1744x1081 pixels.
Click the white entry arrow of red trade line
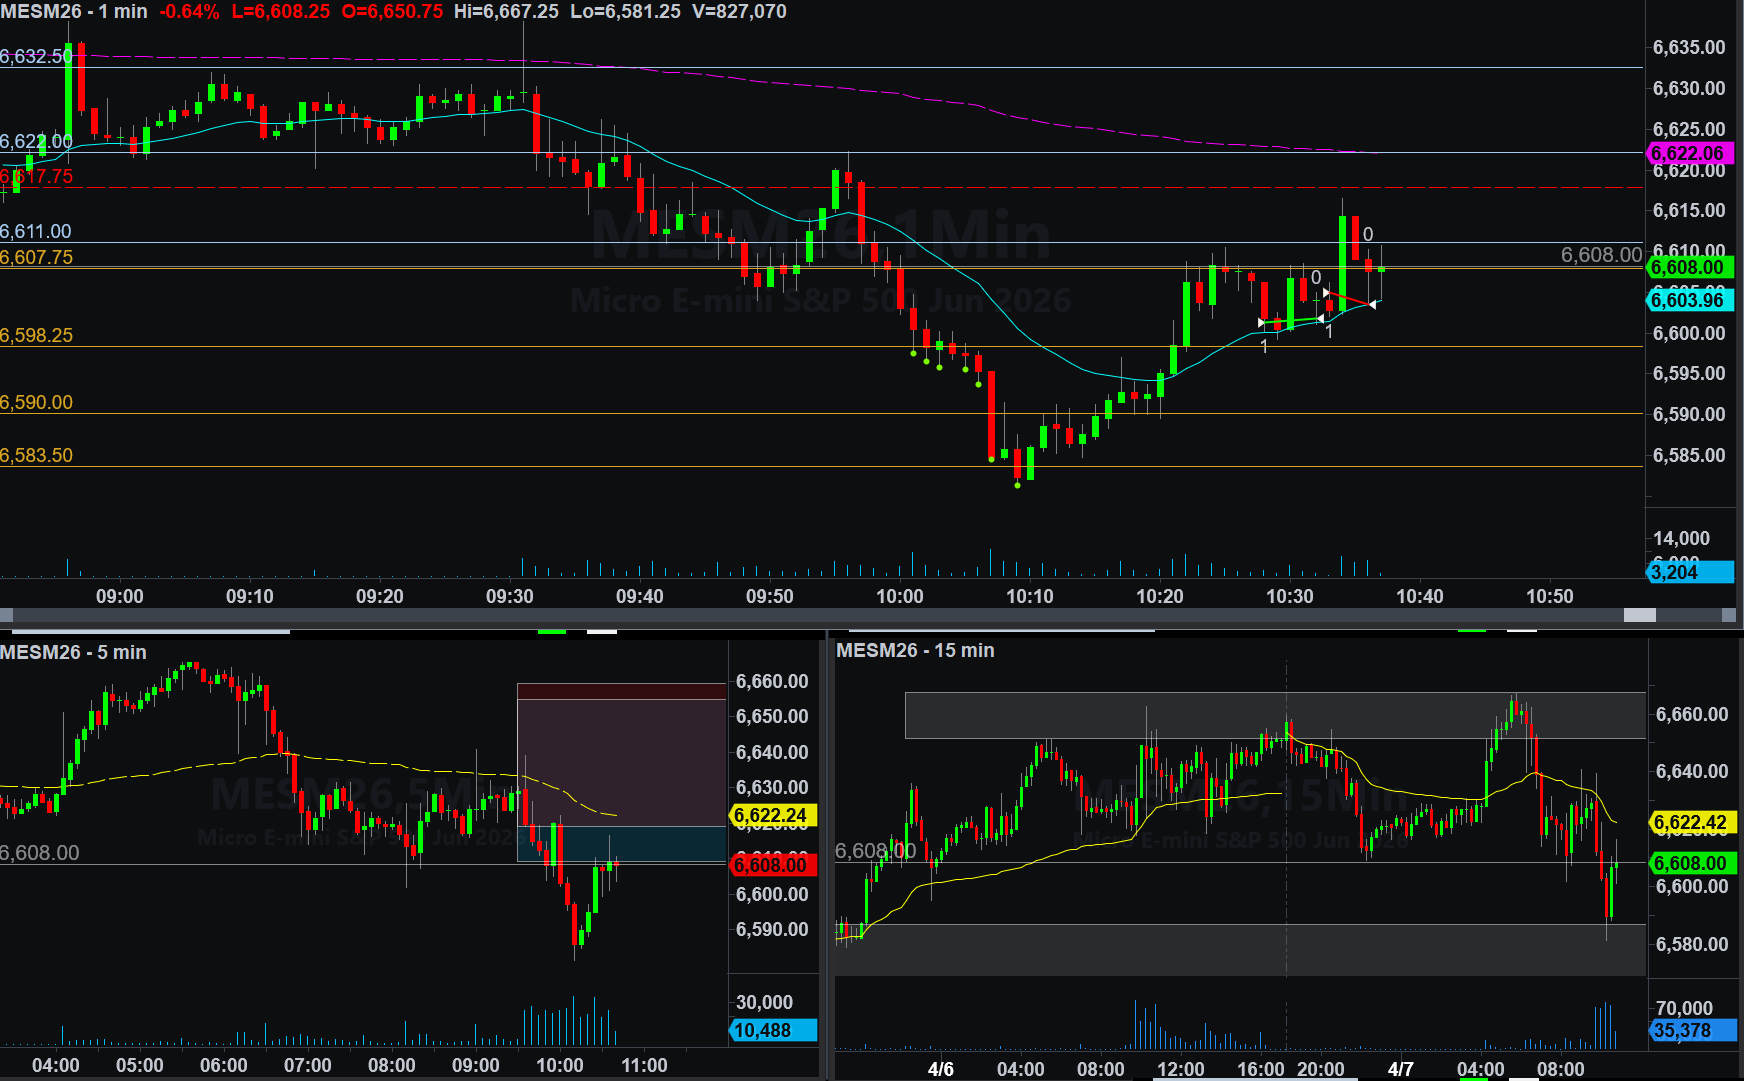[1327, 293]
